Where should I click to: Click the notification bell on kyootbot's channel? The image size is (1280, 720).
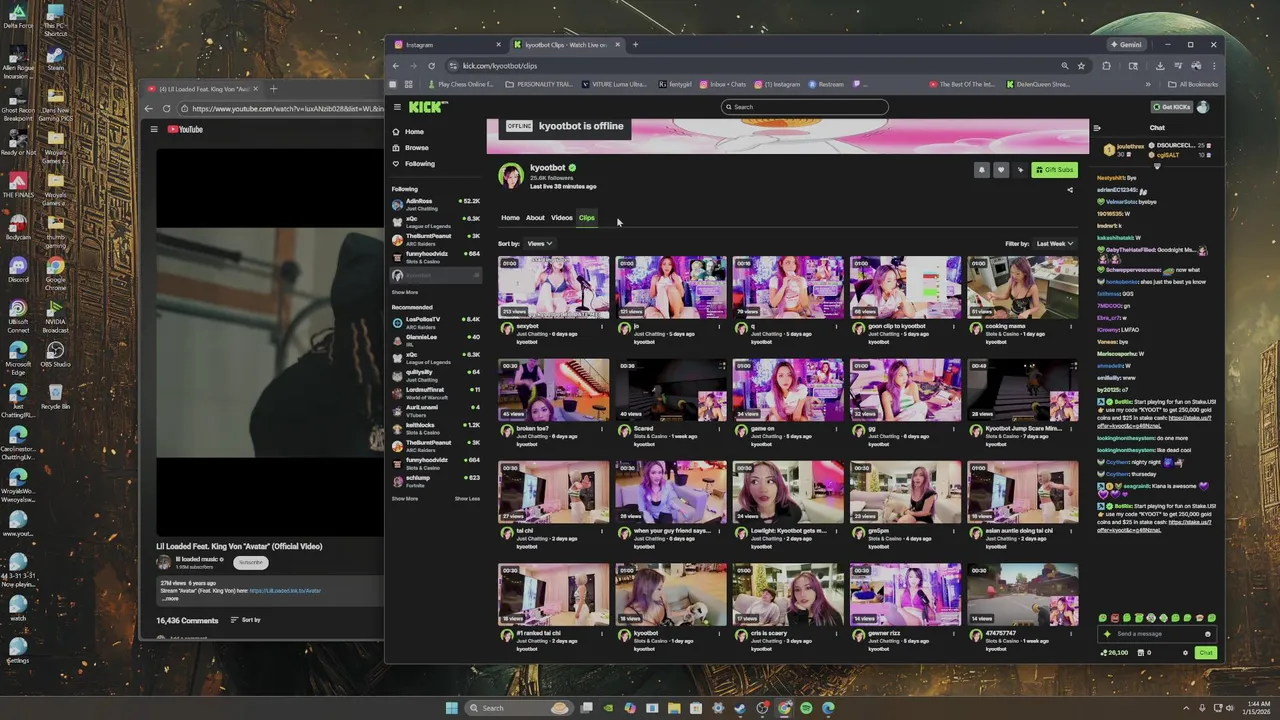[x=981, y=170]
